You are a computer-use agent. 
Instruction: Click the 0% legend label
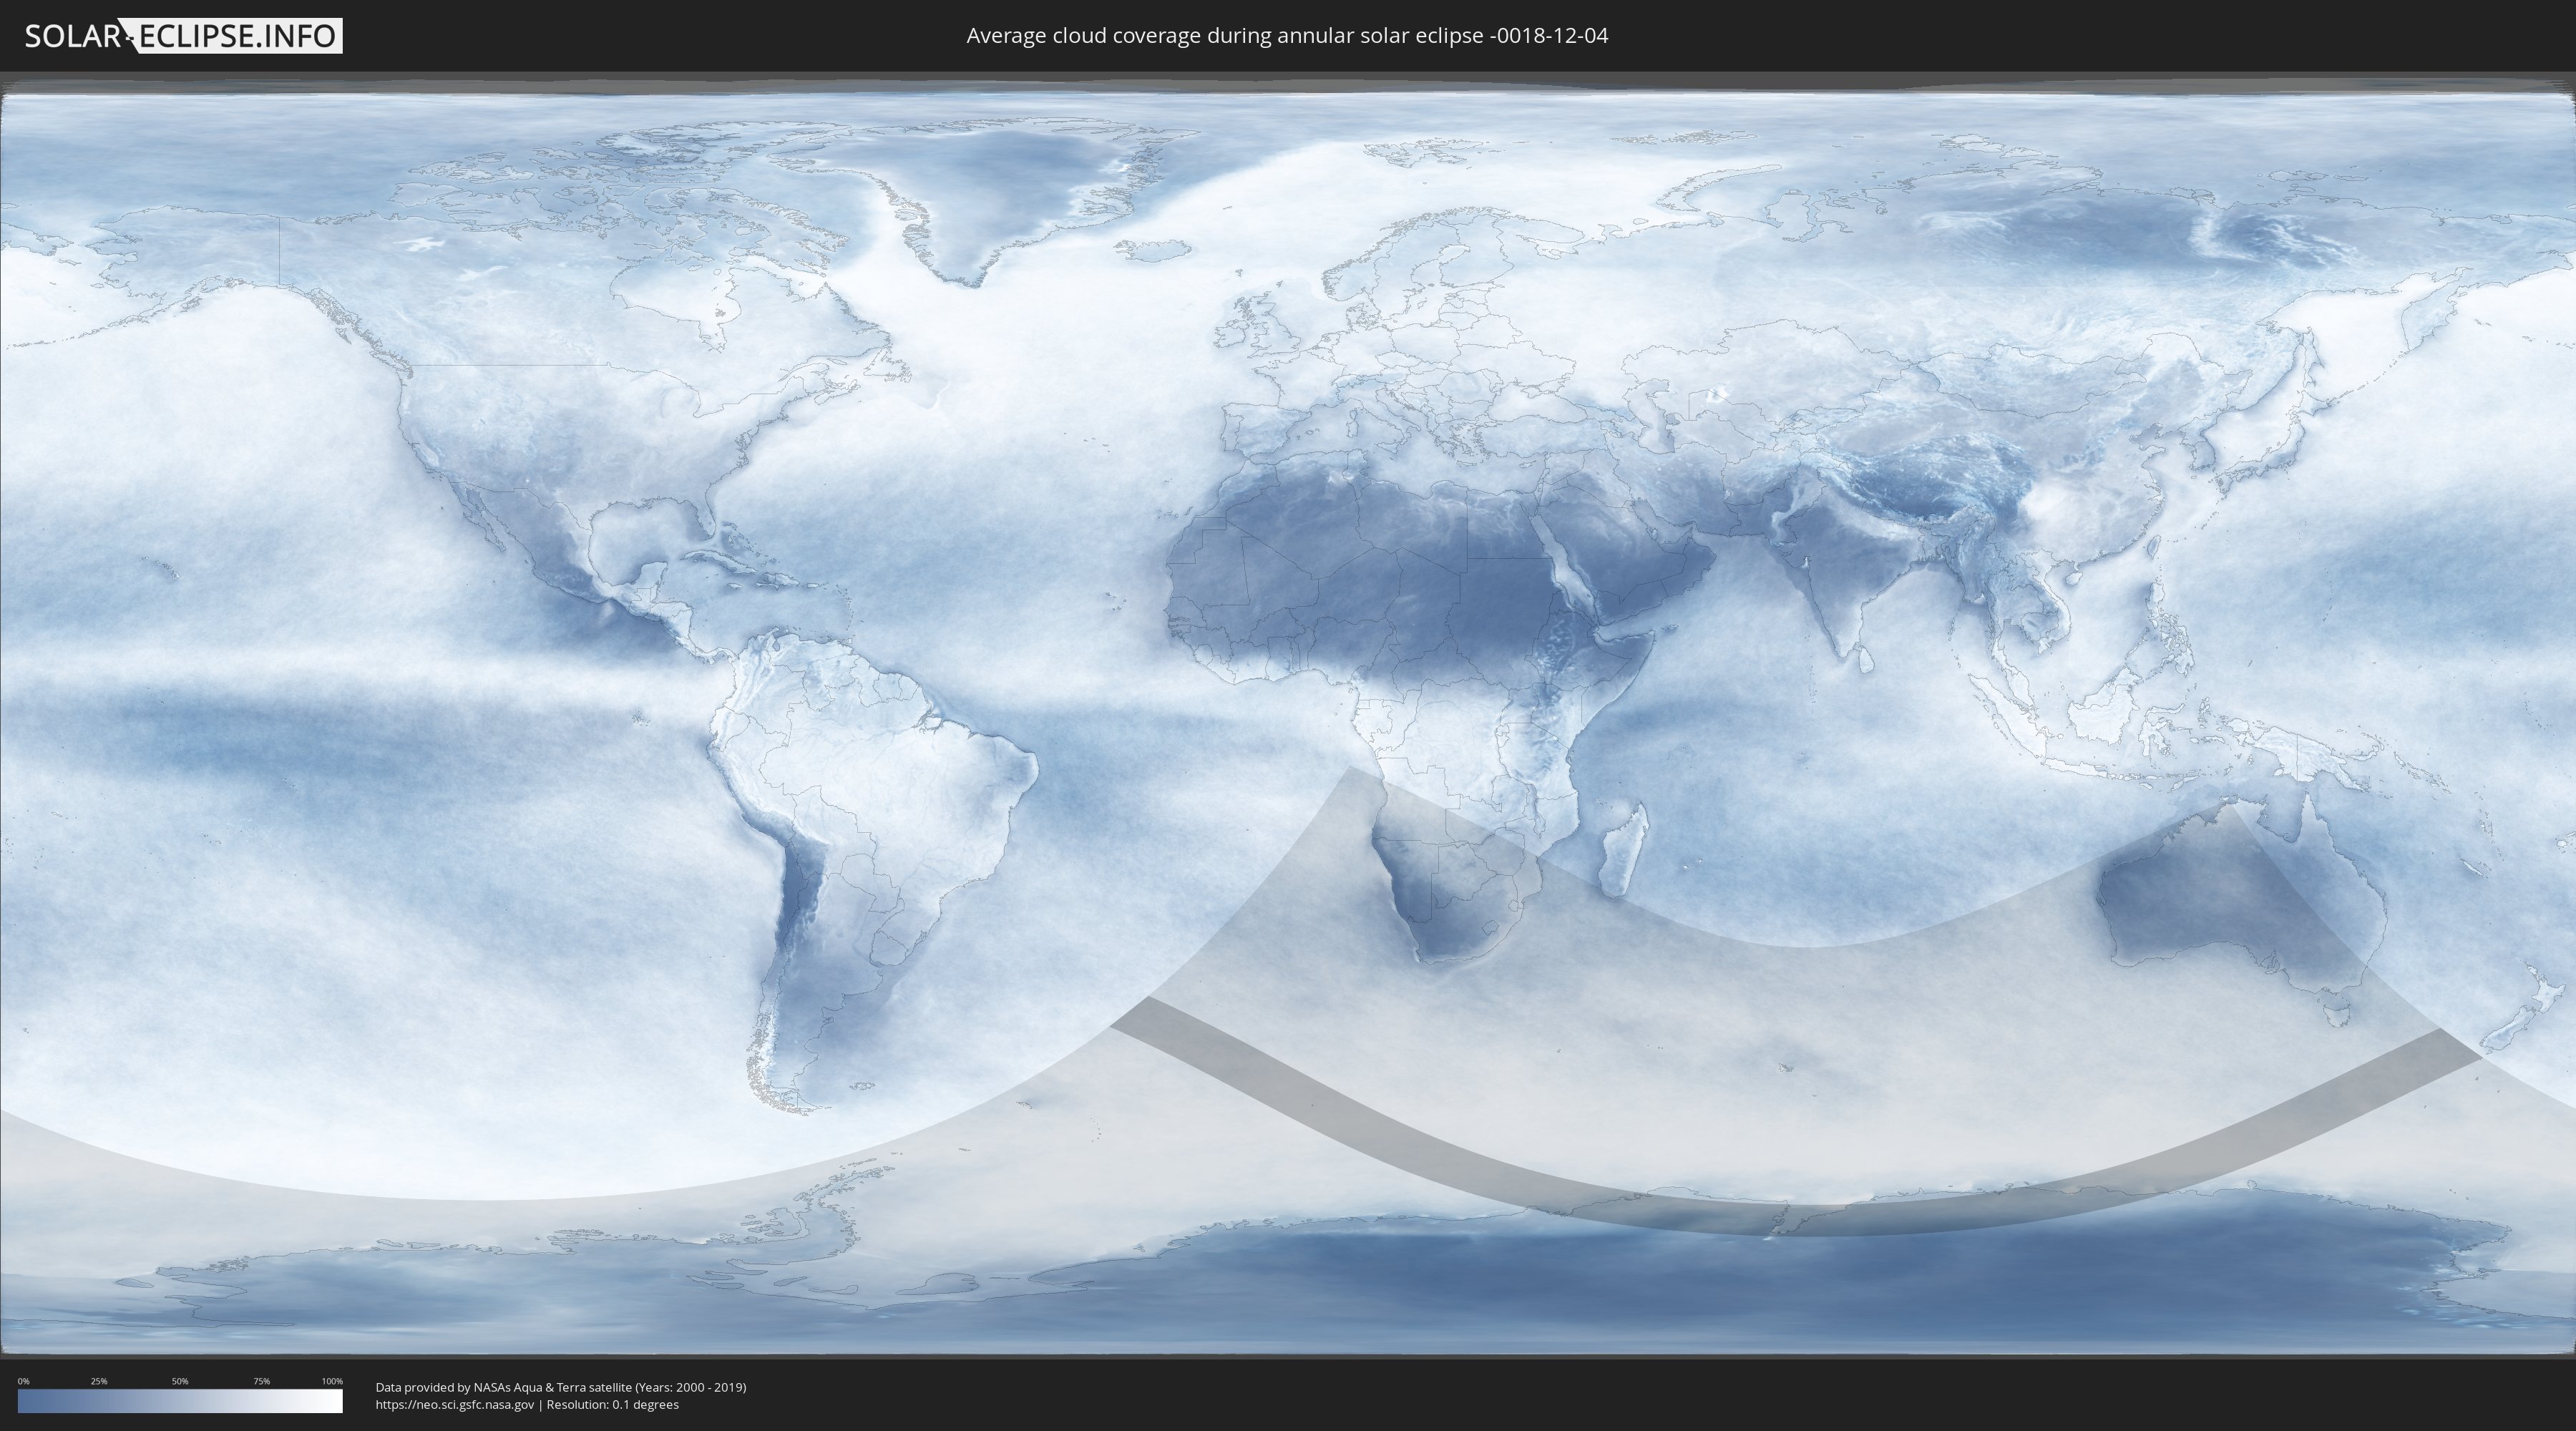23,1381
